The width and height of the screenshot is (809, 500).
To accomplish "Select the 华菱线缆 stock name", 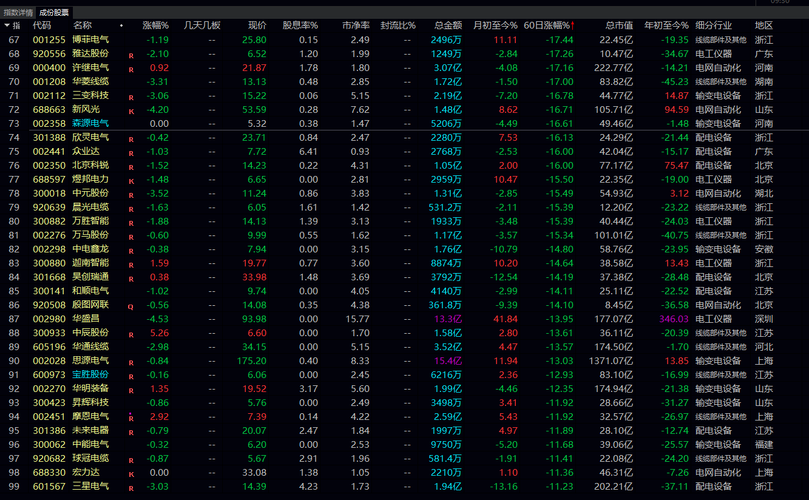I will click(x=91, y=82).
